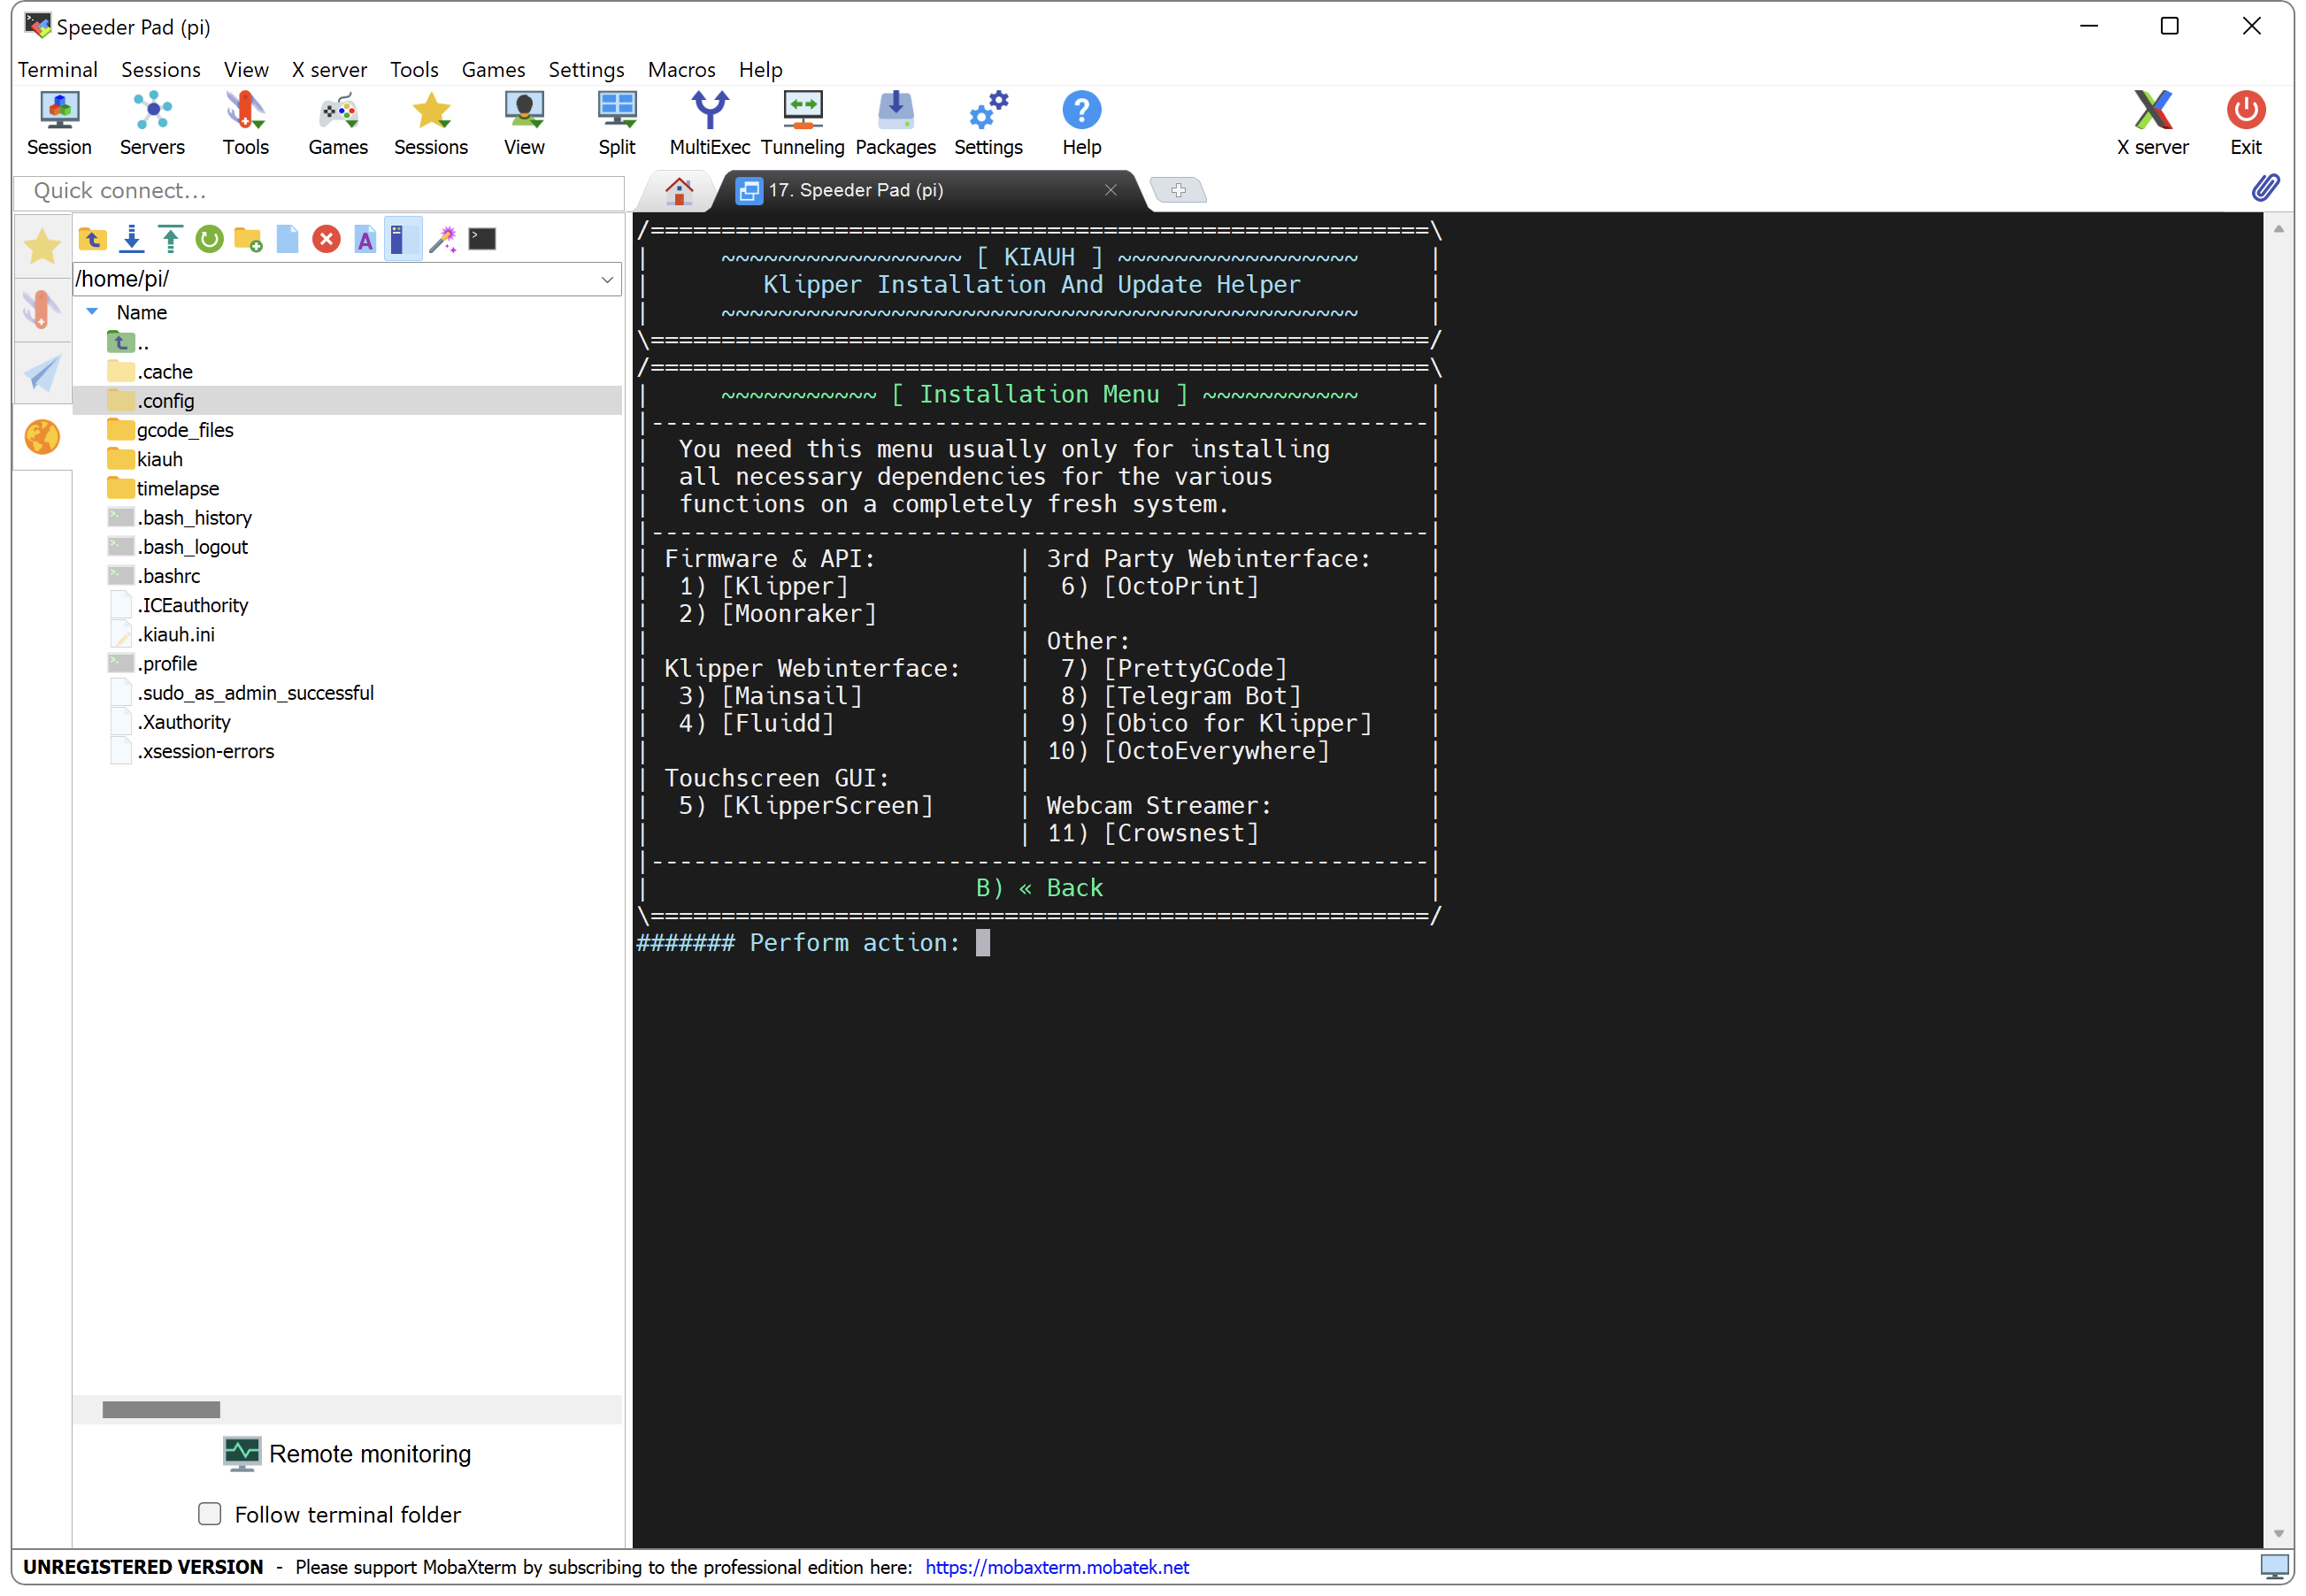Viewport: 2306px width, 1596px height.
Task: Open the Help menu in menu bar
Action: [761, 69]
